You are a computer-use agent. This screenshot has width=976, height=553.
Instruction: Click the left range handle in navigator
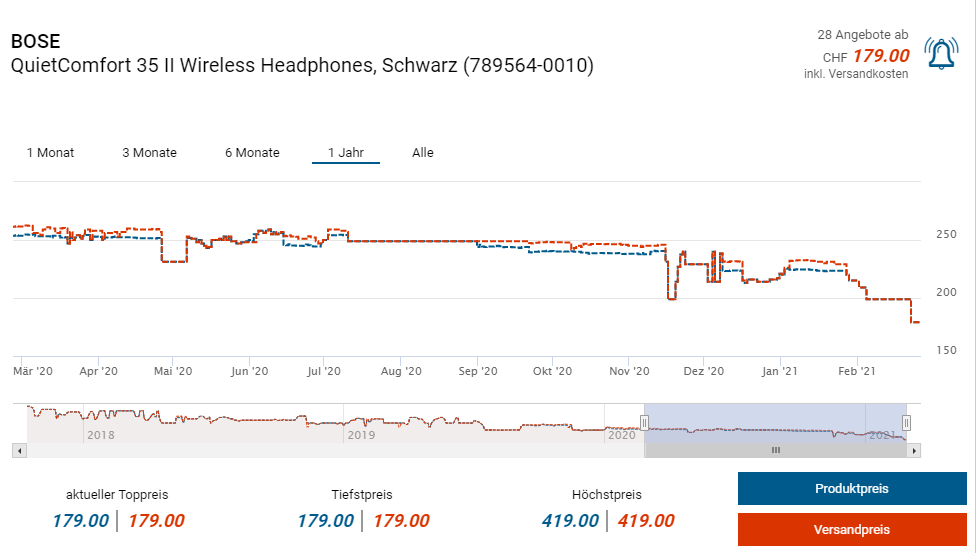coord(645,423)
